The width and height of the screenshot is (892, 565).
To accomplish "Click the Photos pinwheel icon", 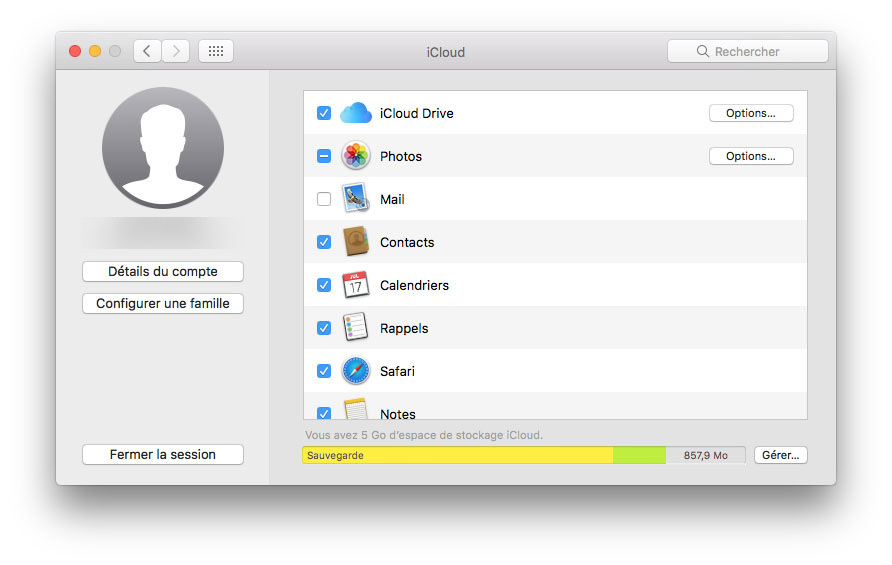I will point(355,156).
